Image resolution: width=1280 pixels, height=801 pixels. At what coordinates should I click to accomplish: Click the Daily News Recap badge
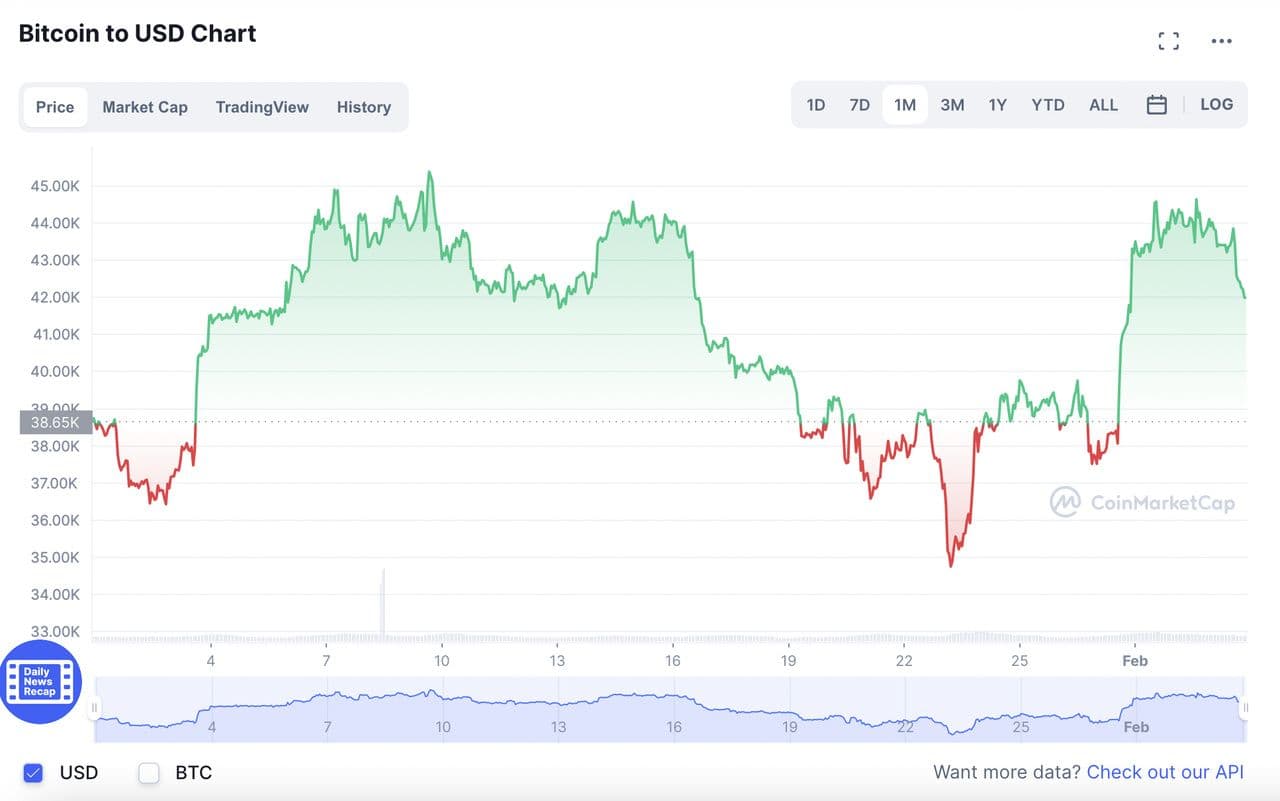(38, 682)
